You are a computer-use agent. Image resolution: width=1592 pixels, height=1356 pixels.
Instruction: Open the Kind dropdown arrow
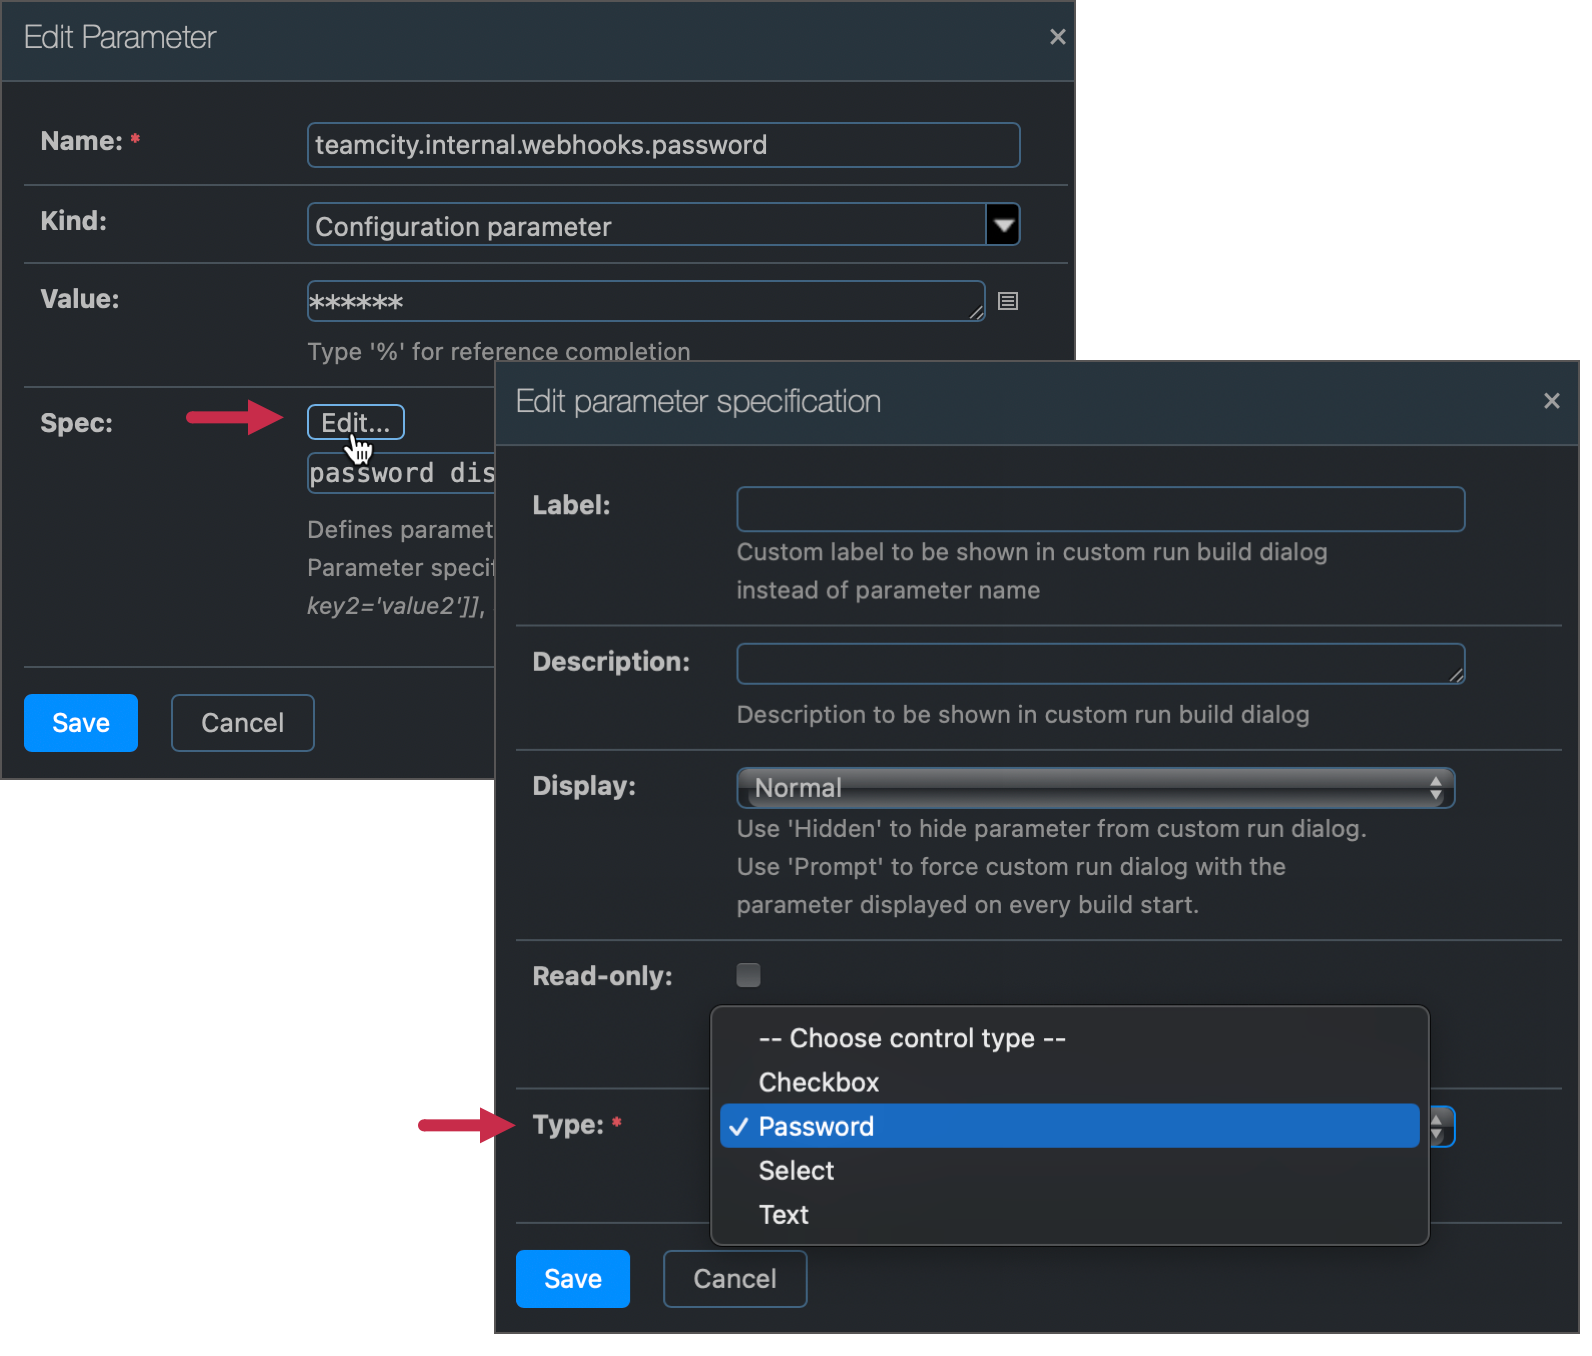click(1003, 225)
